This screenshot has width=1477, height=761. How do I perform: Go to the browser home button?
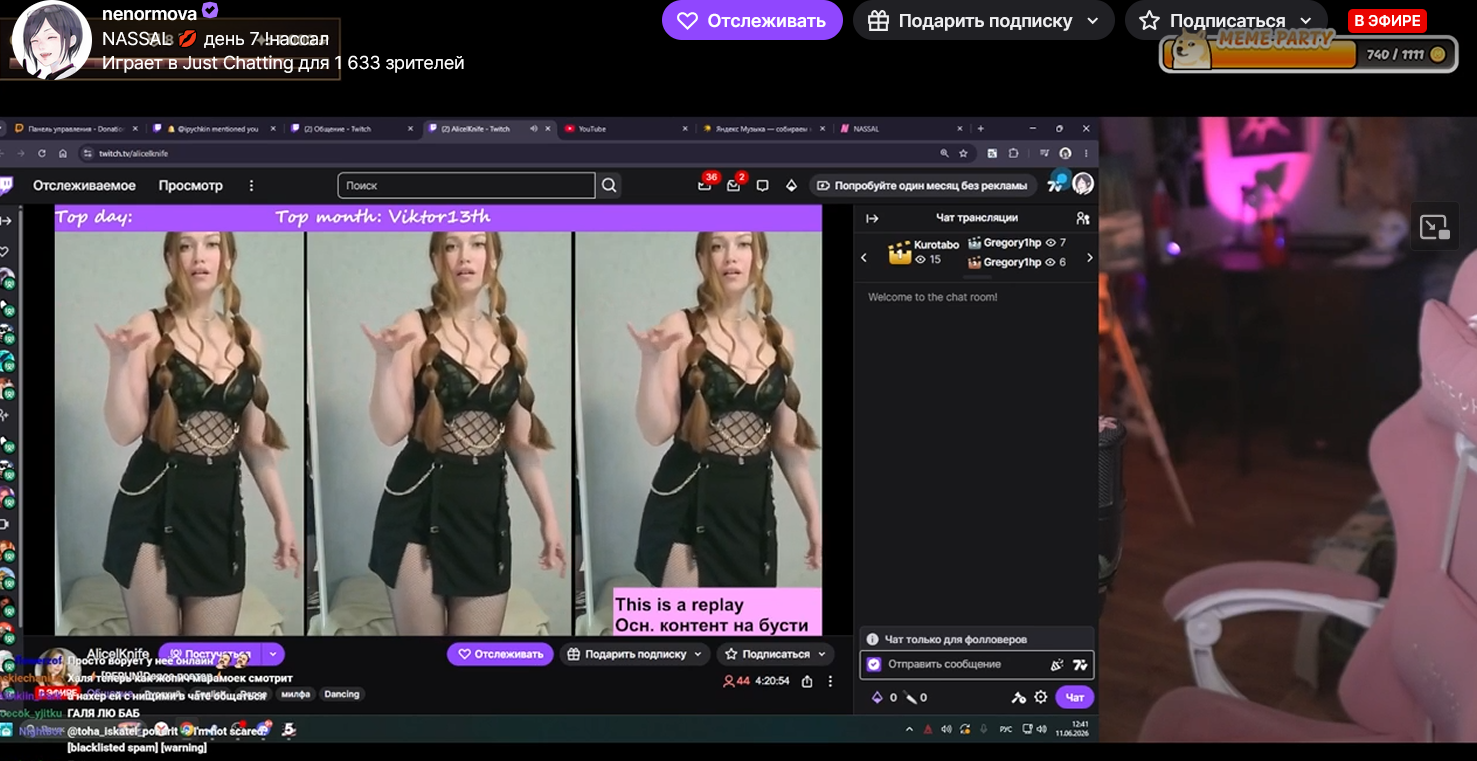(x=63, y=153)
